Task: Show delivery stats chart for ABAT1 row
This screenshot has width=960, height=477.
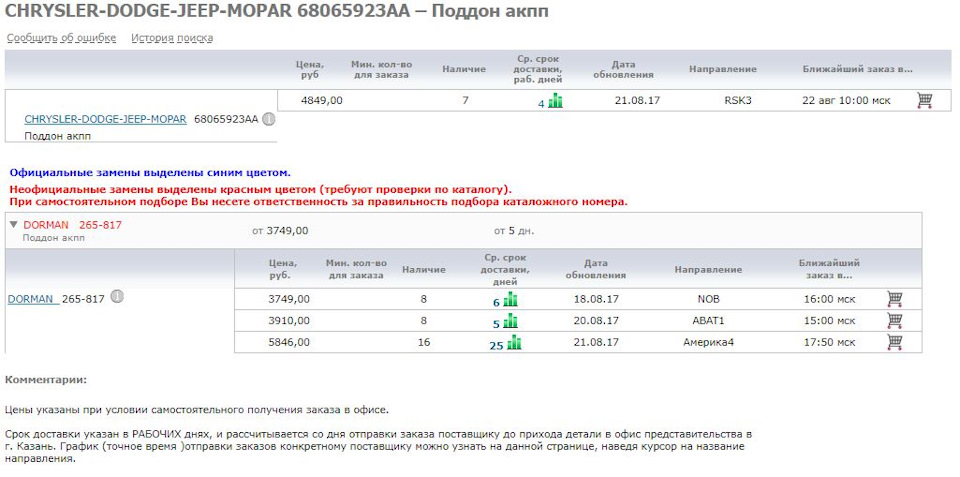Action: pyautogui.click(x=511, y=321)
